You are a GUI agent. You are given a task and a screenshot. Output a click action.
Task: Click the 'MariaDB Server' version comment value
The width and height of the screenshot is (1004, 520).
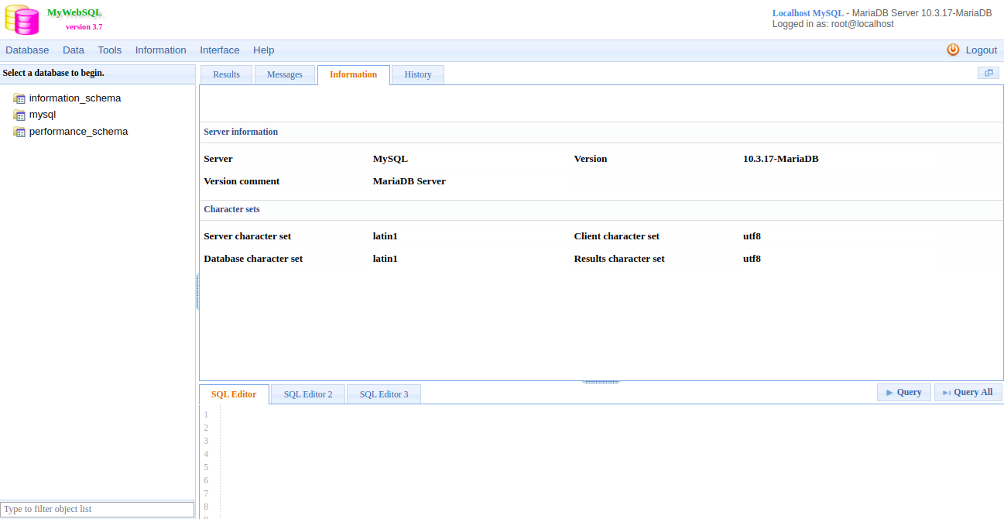click(409, 181)
